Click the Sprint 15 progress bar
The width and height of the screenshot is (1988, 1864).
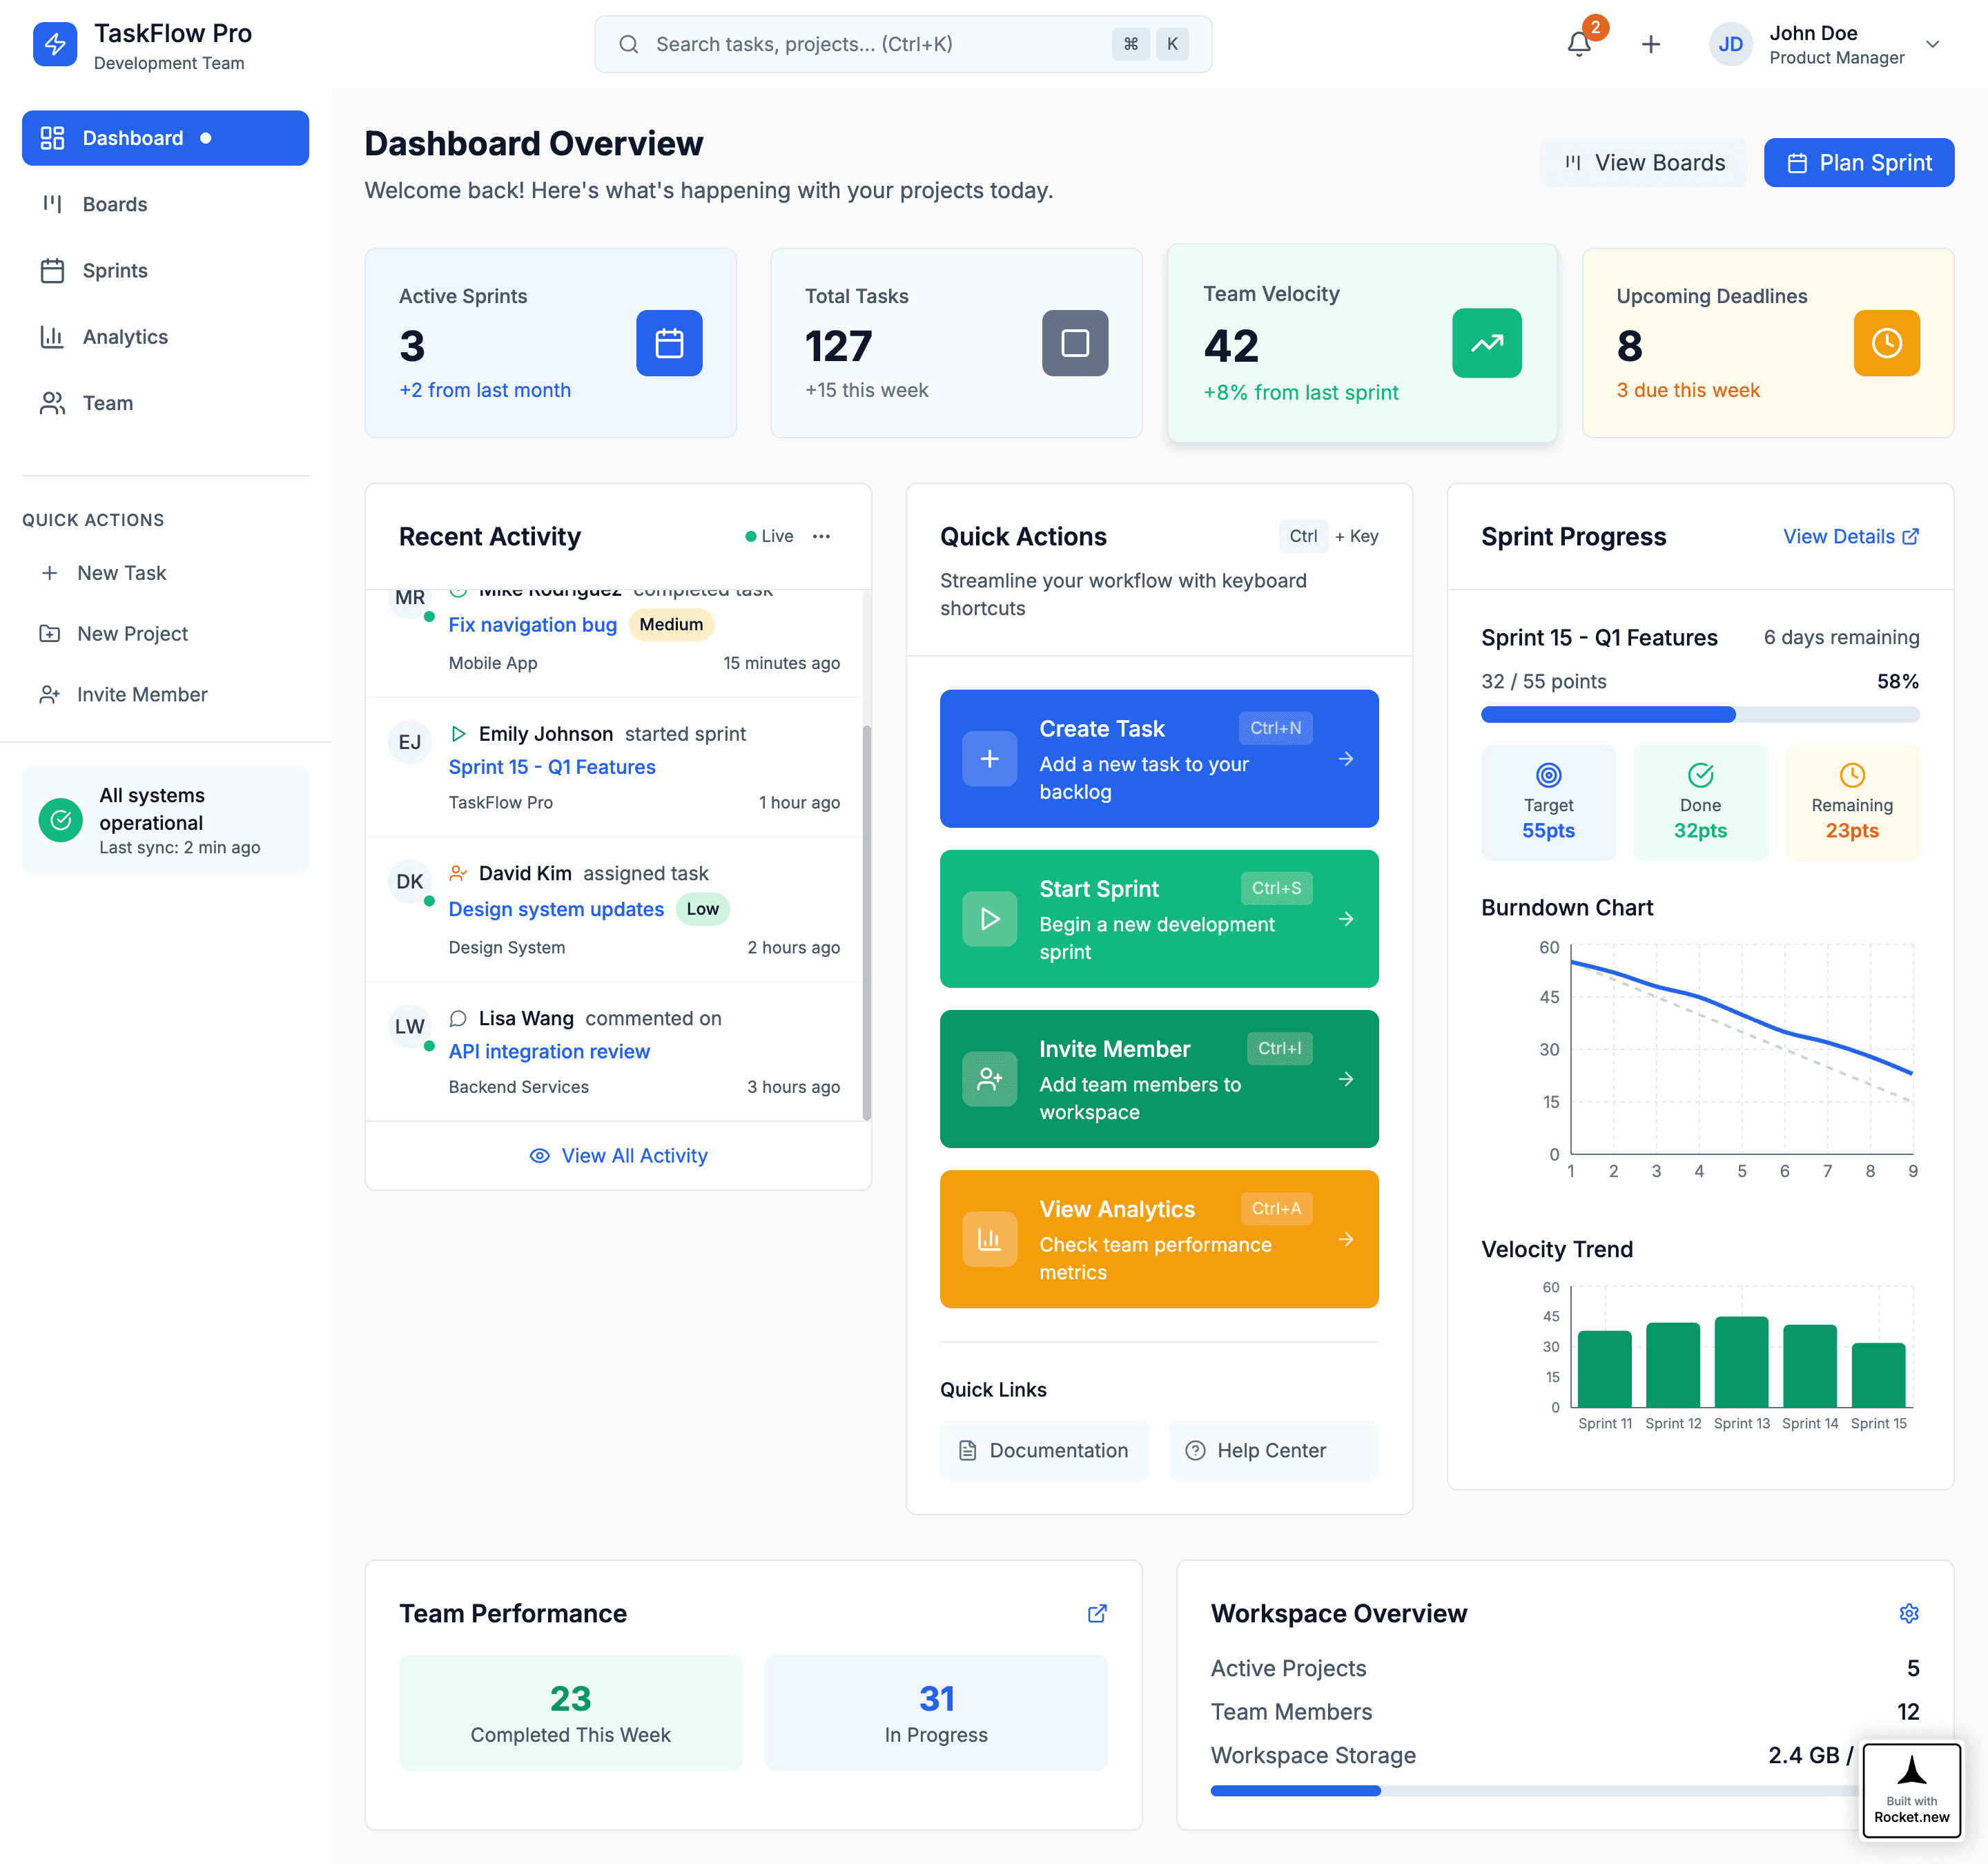click(x=1700, y=714)
